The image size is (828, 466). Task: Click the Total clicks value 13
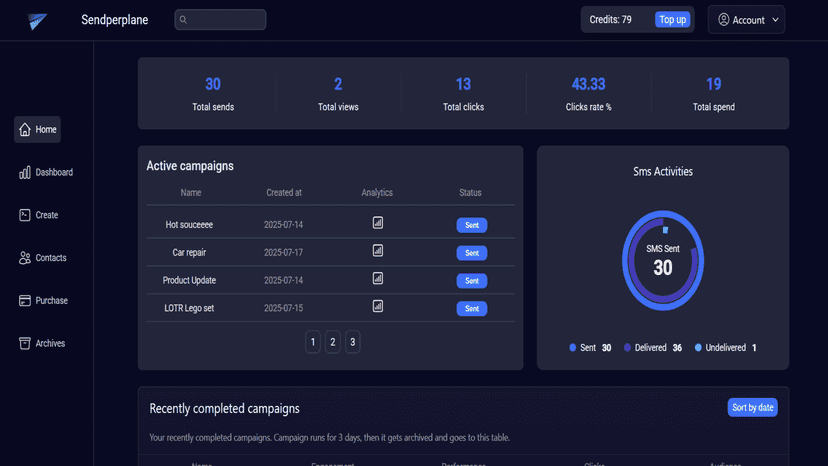pos(463,84)
